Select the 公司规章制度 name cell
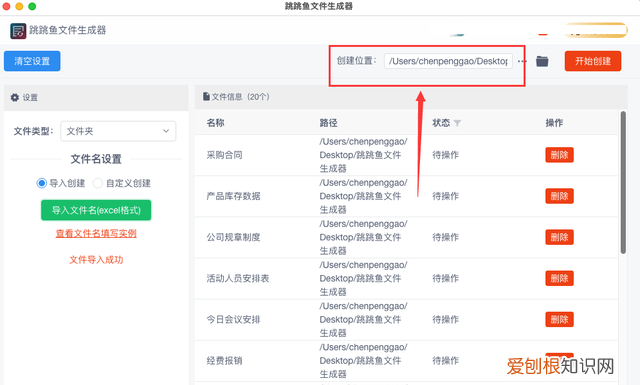 point(233,237)
